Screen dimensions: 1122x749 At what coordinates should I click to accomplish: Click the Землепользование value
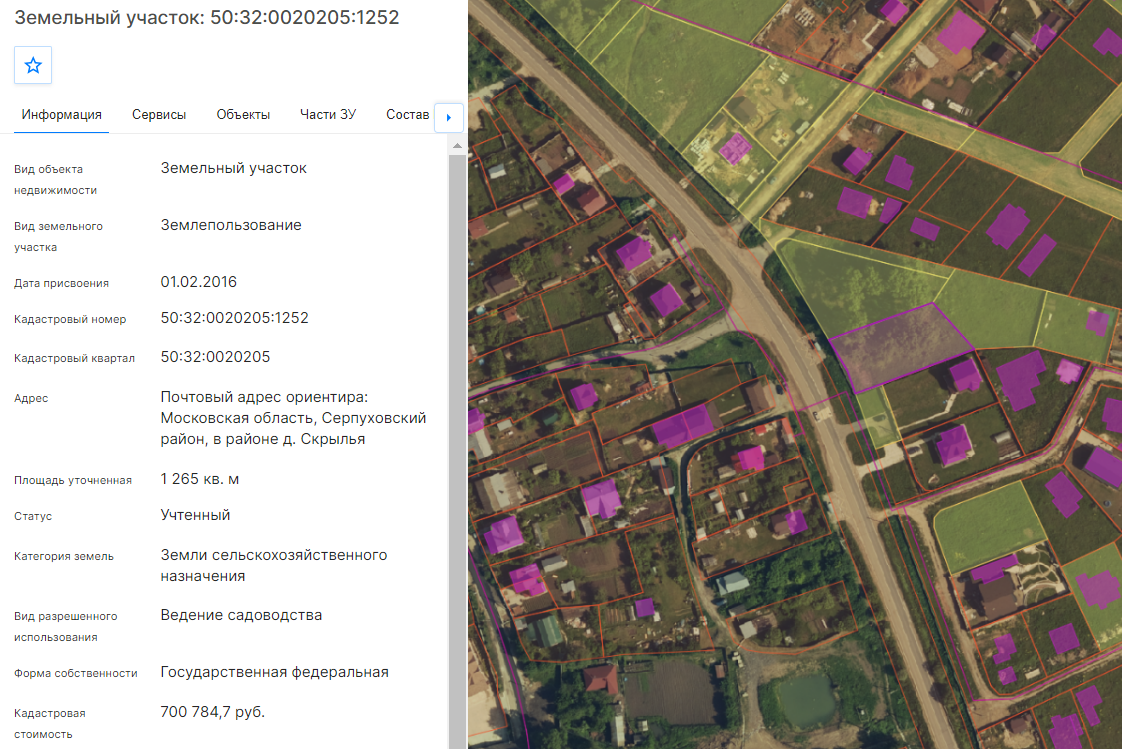click(231, 225)
